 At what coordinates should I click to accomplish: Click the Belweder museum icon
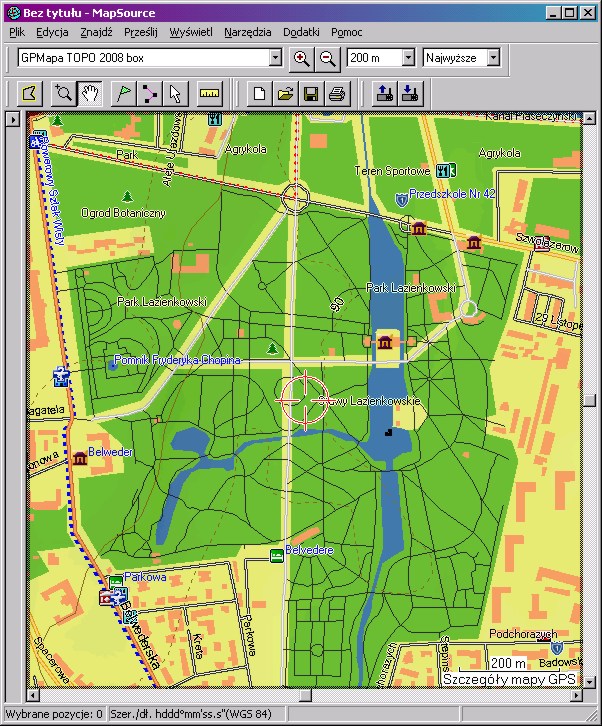click(x=80, y=458)
